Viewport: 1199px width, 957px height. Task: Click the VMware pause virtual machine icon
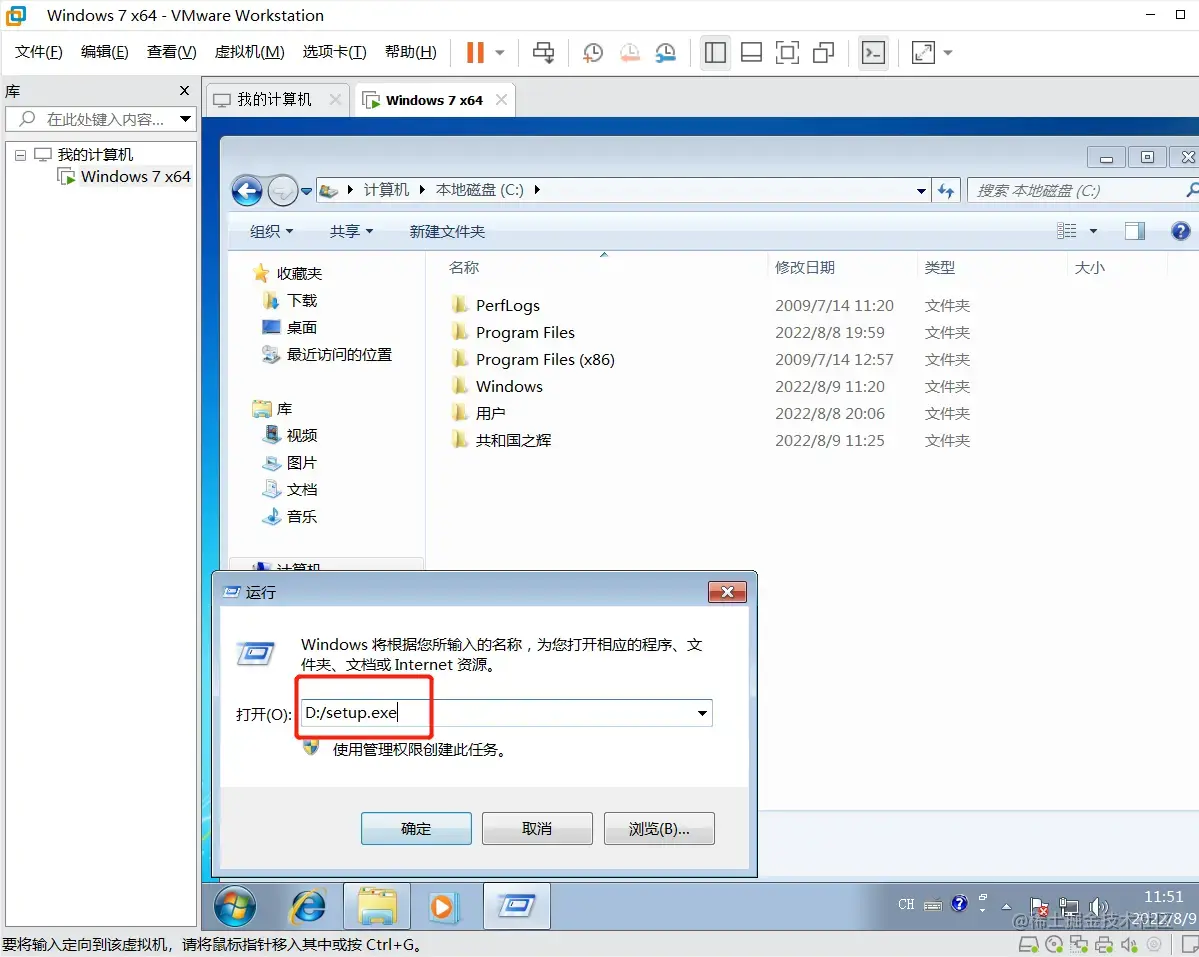click(x=475, y=53)
